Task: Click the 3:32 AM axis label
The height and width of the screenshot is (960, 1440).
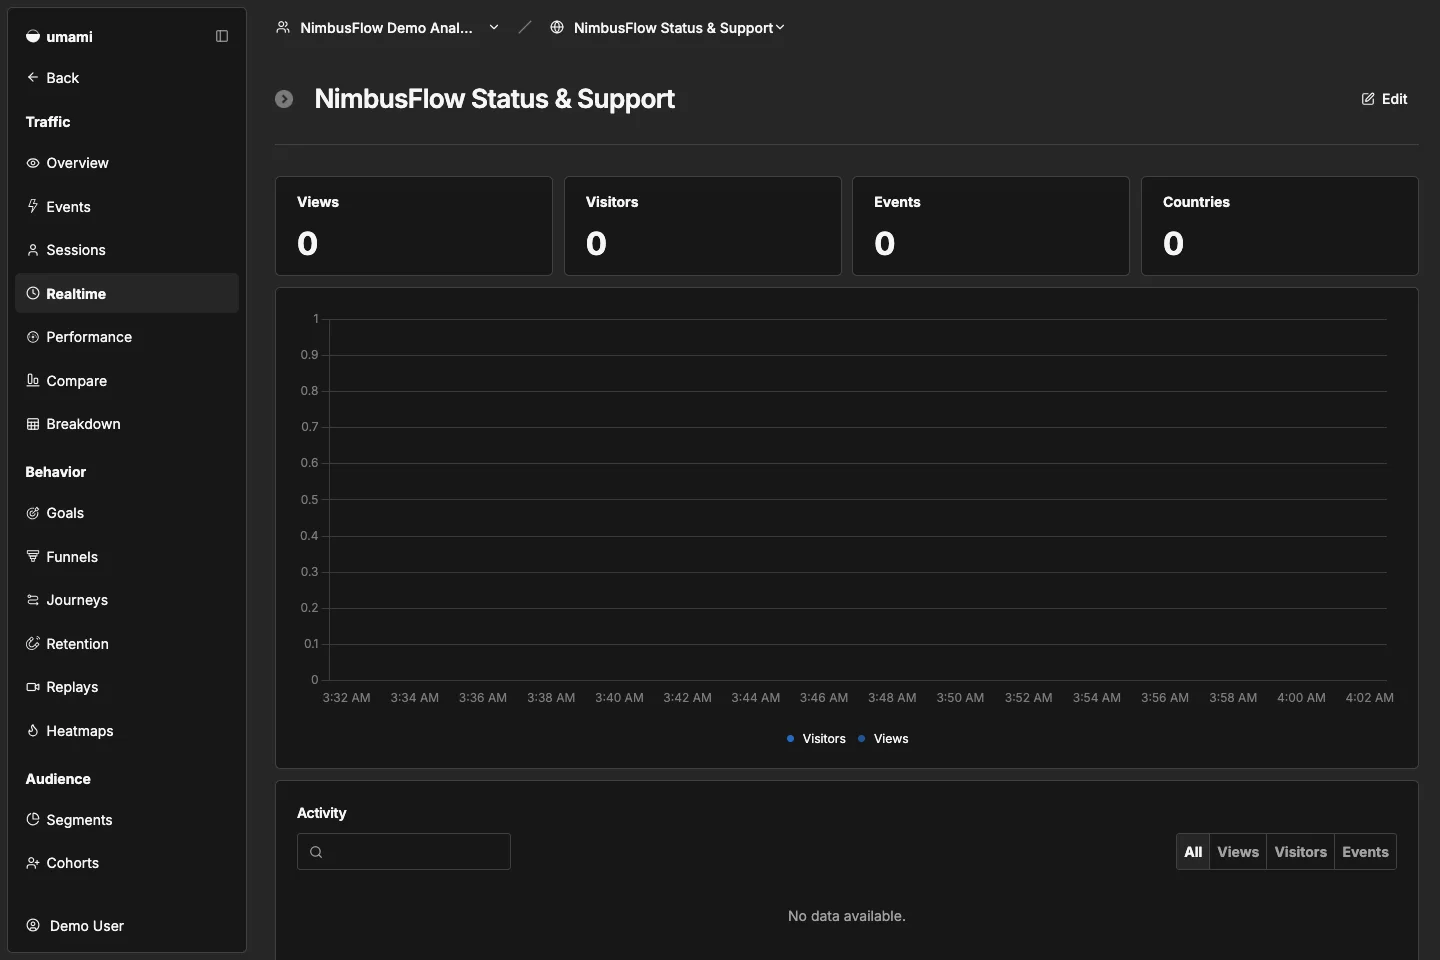Action: [x=346, y=698]
